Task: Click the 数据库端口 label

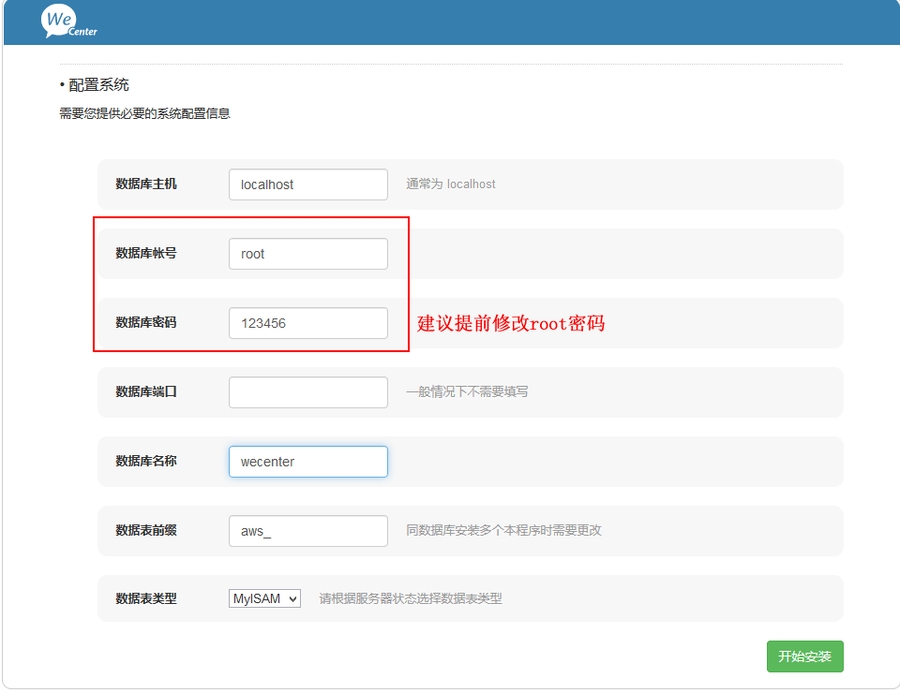Action: [x=146, y=392]
